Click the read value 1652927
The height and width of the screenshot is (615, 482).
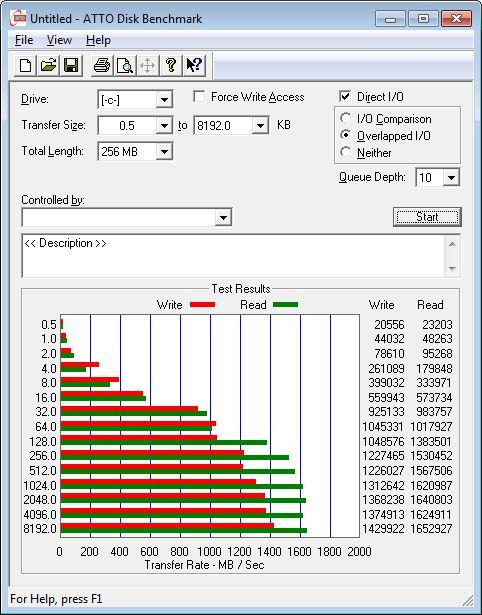[431, 528]
